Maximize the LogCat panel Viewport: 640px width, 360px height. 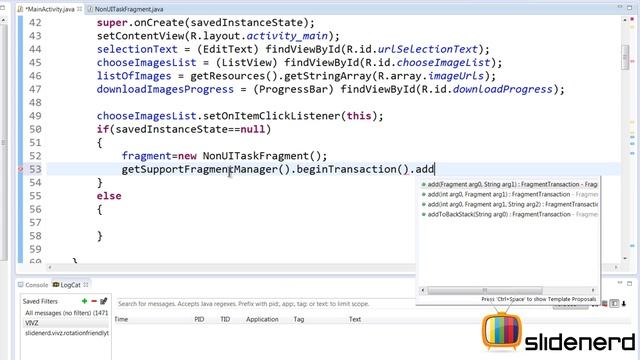[x=629, y=283]
